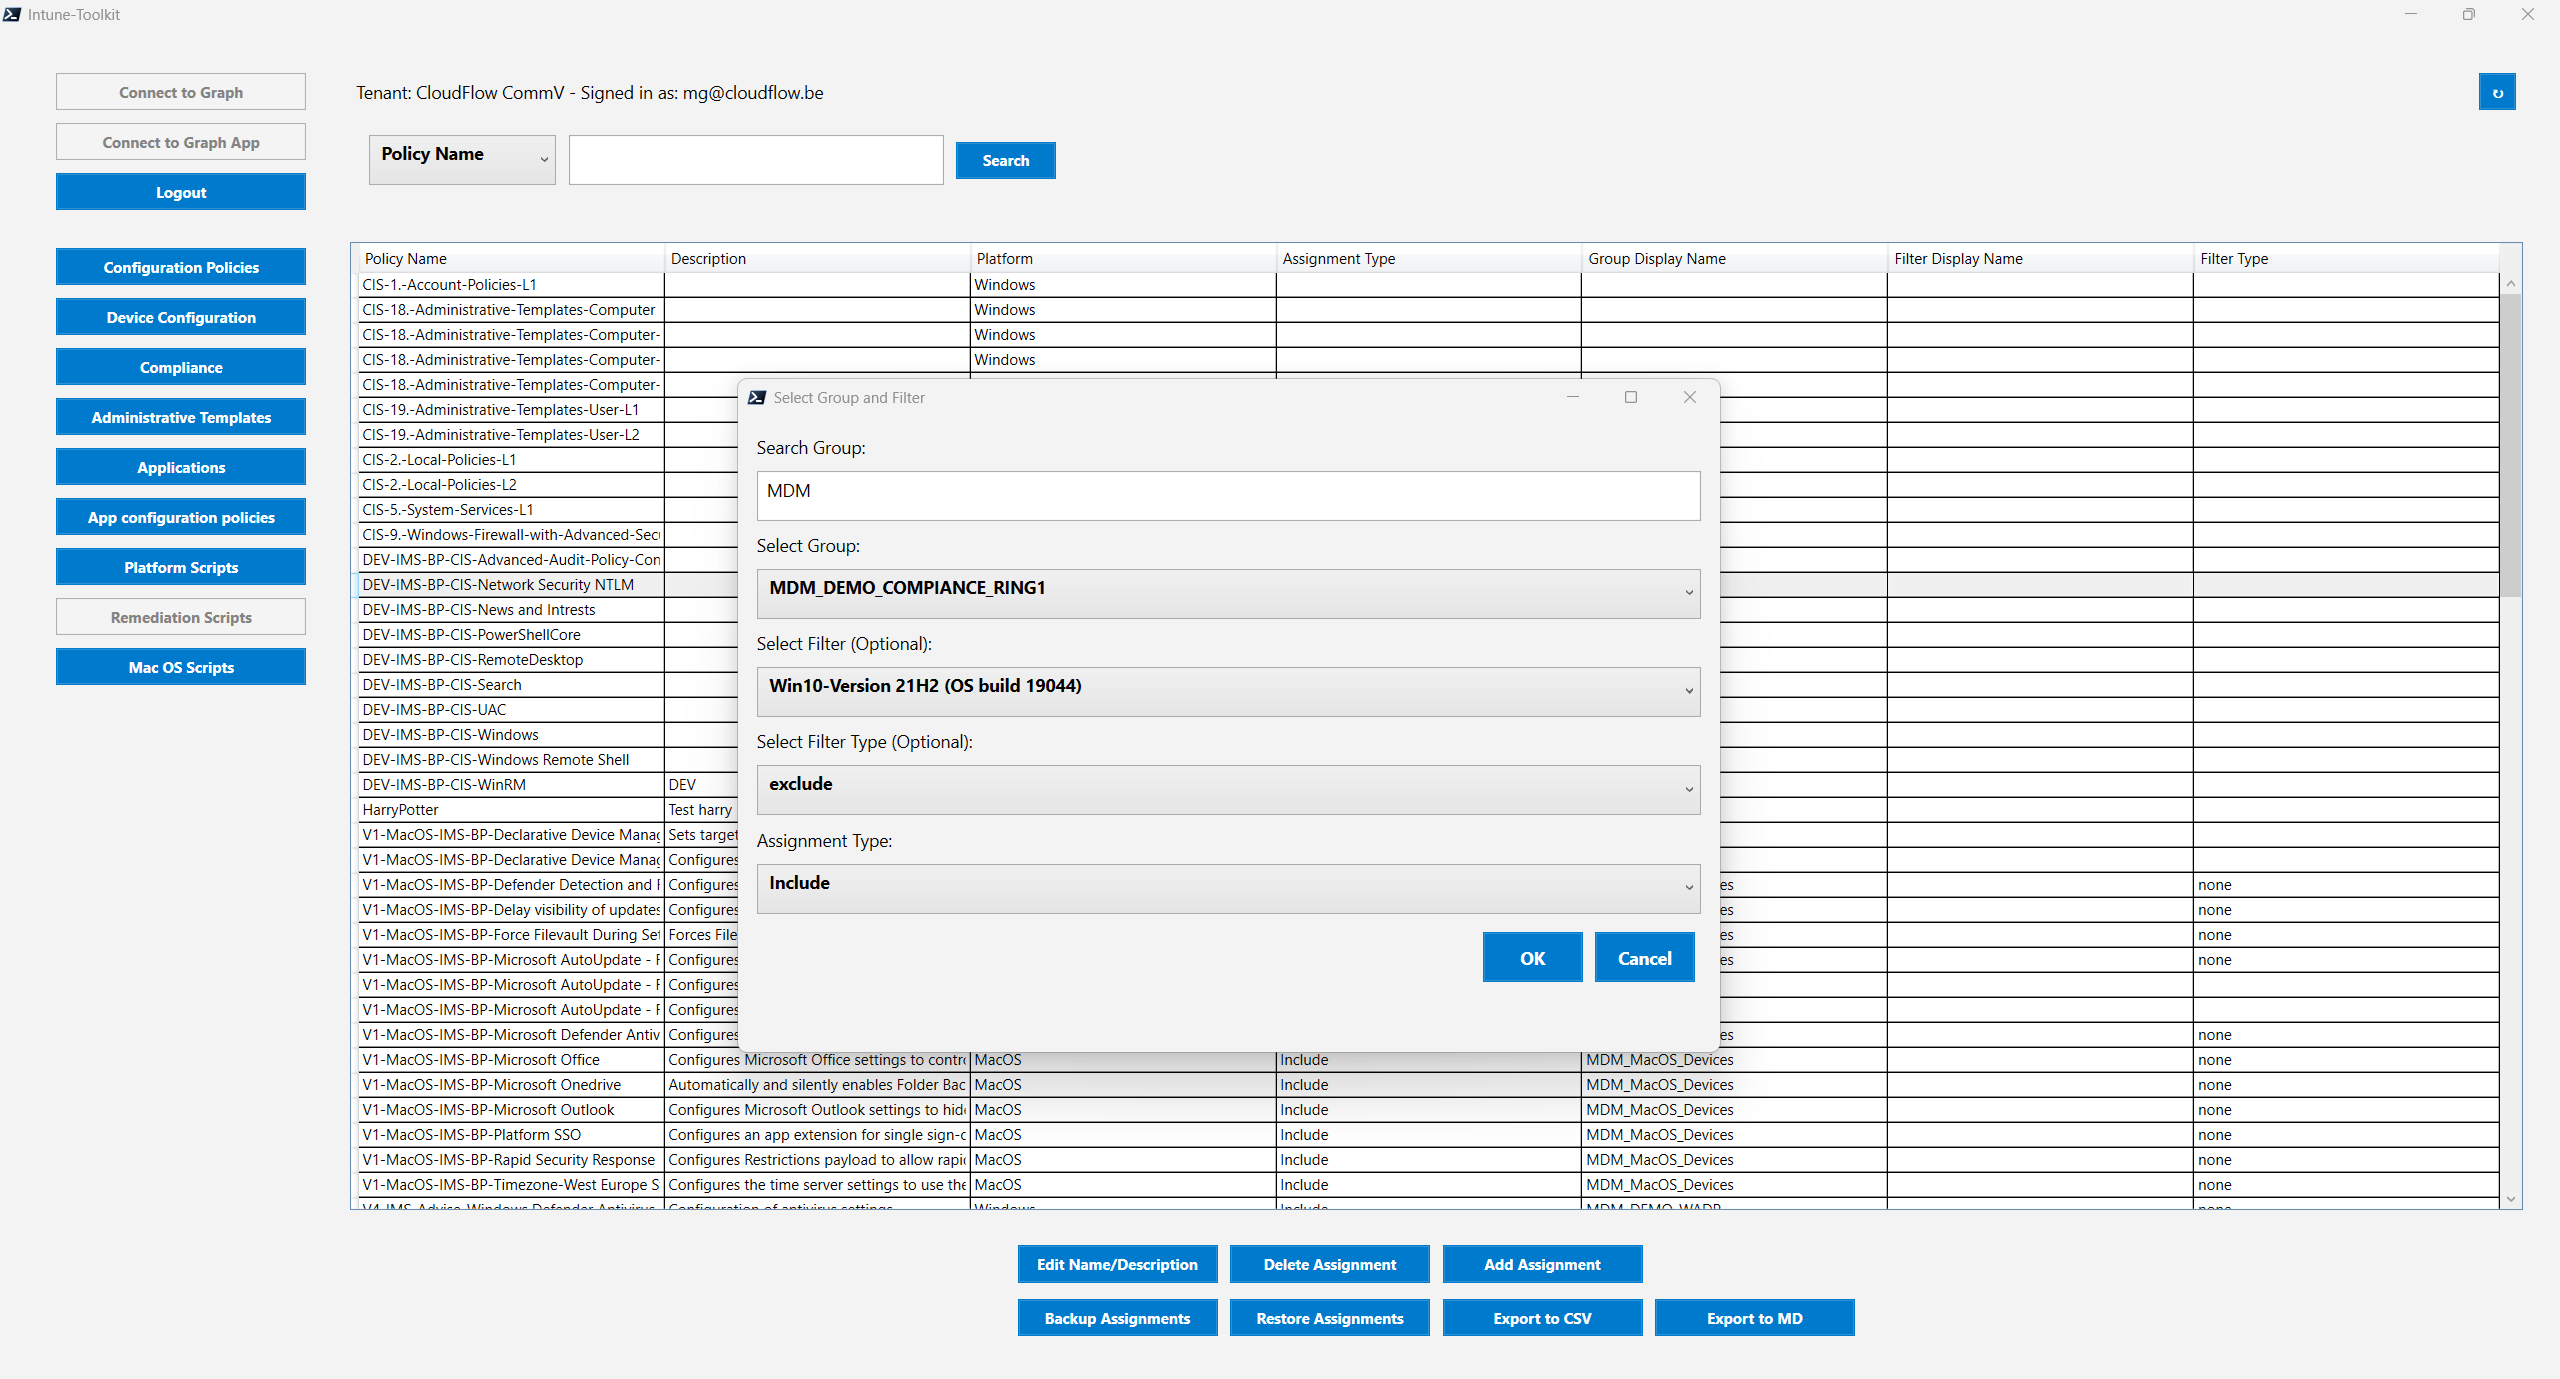Click Add Assignment
2560x1379 pixels.
tap(1541, 1263)
